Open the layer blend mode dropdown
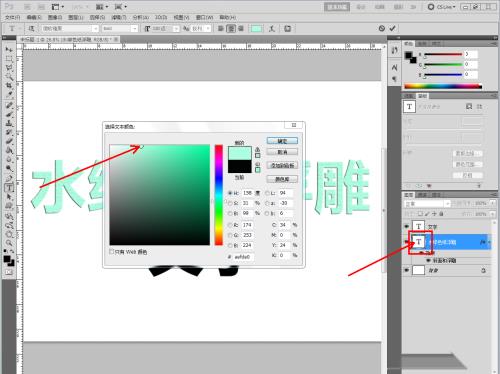Viewport: 500px width, 374px height. [427, 203]
